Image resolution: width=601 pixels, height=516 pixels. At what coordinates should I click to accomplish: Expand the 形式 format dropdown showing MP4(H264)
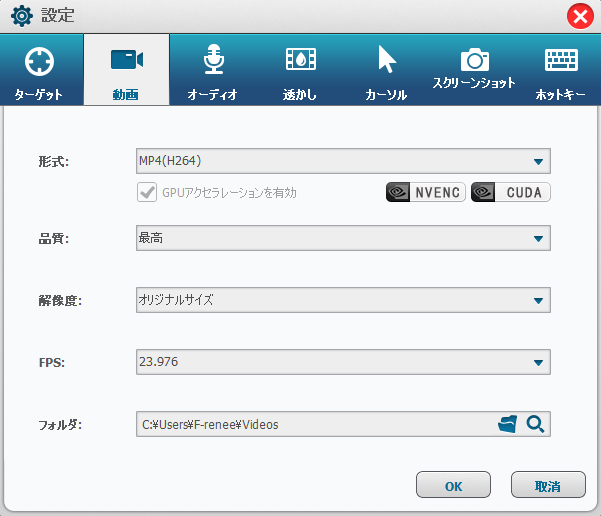point(343,161)
